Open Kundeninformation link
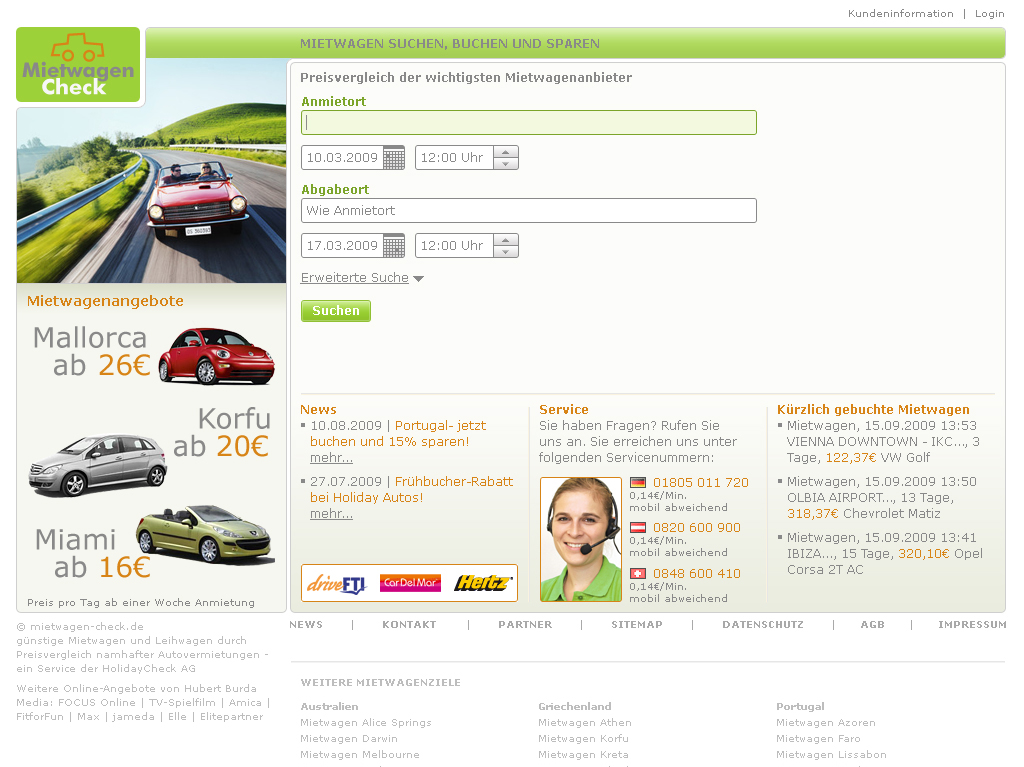The width and height of the screenshot is (1024, 767). pos(901,13)
